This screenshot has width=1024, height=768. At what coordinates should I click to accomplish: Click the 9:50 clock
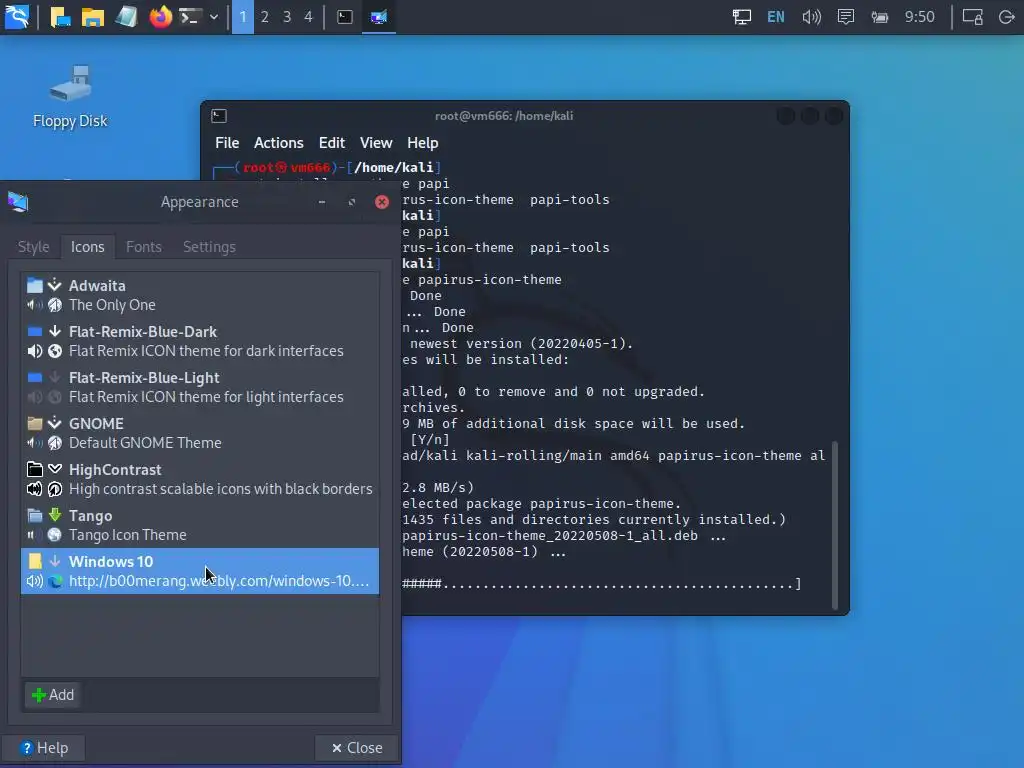920,17
